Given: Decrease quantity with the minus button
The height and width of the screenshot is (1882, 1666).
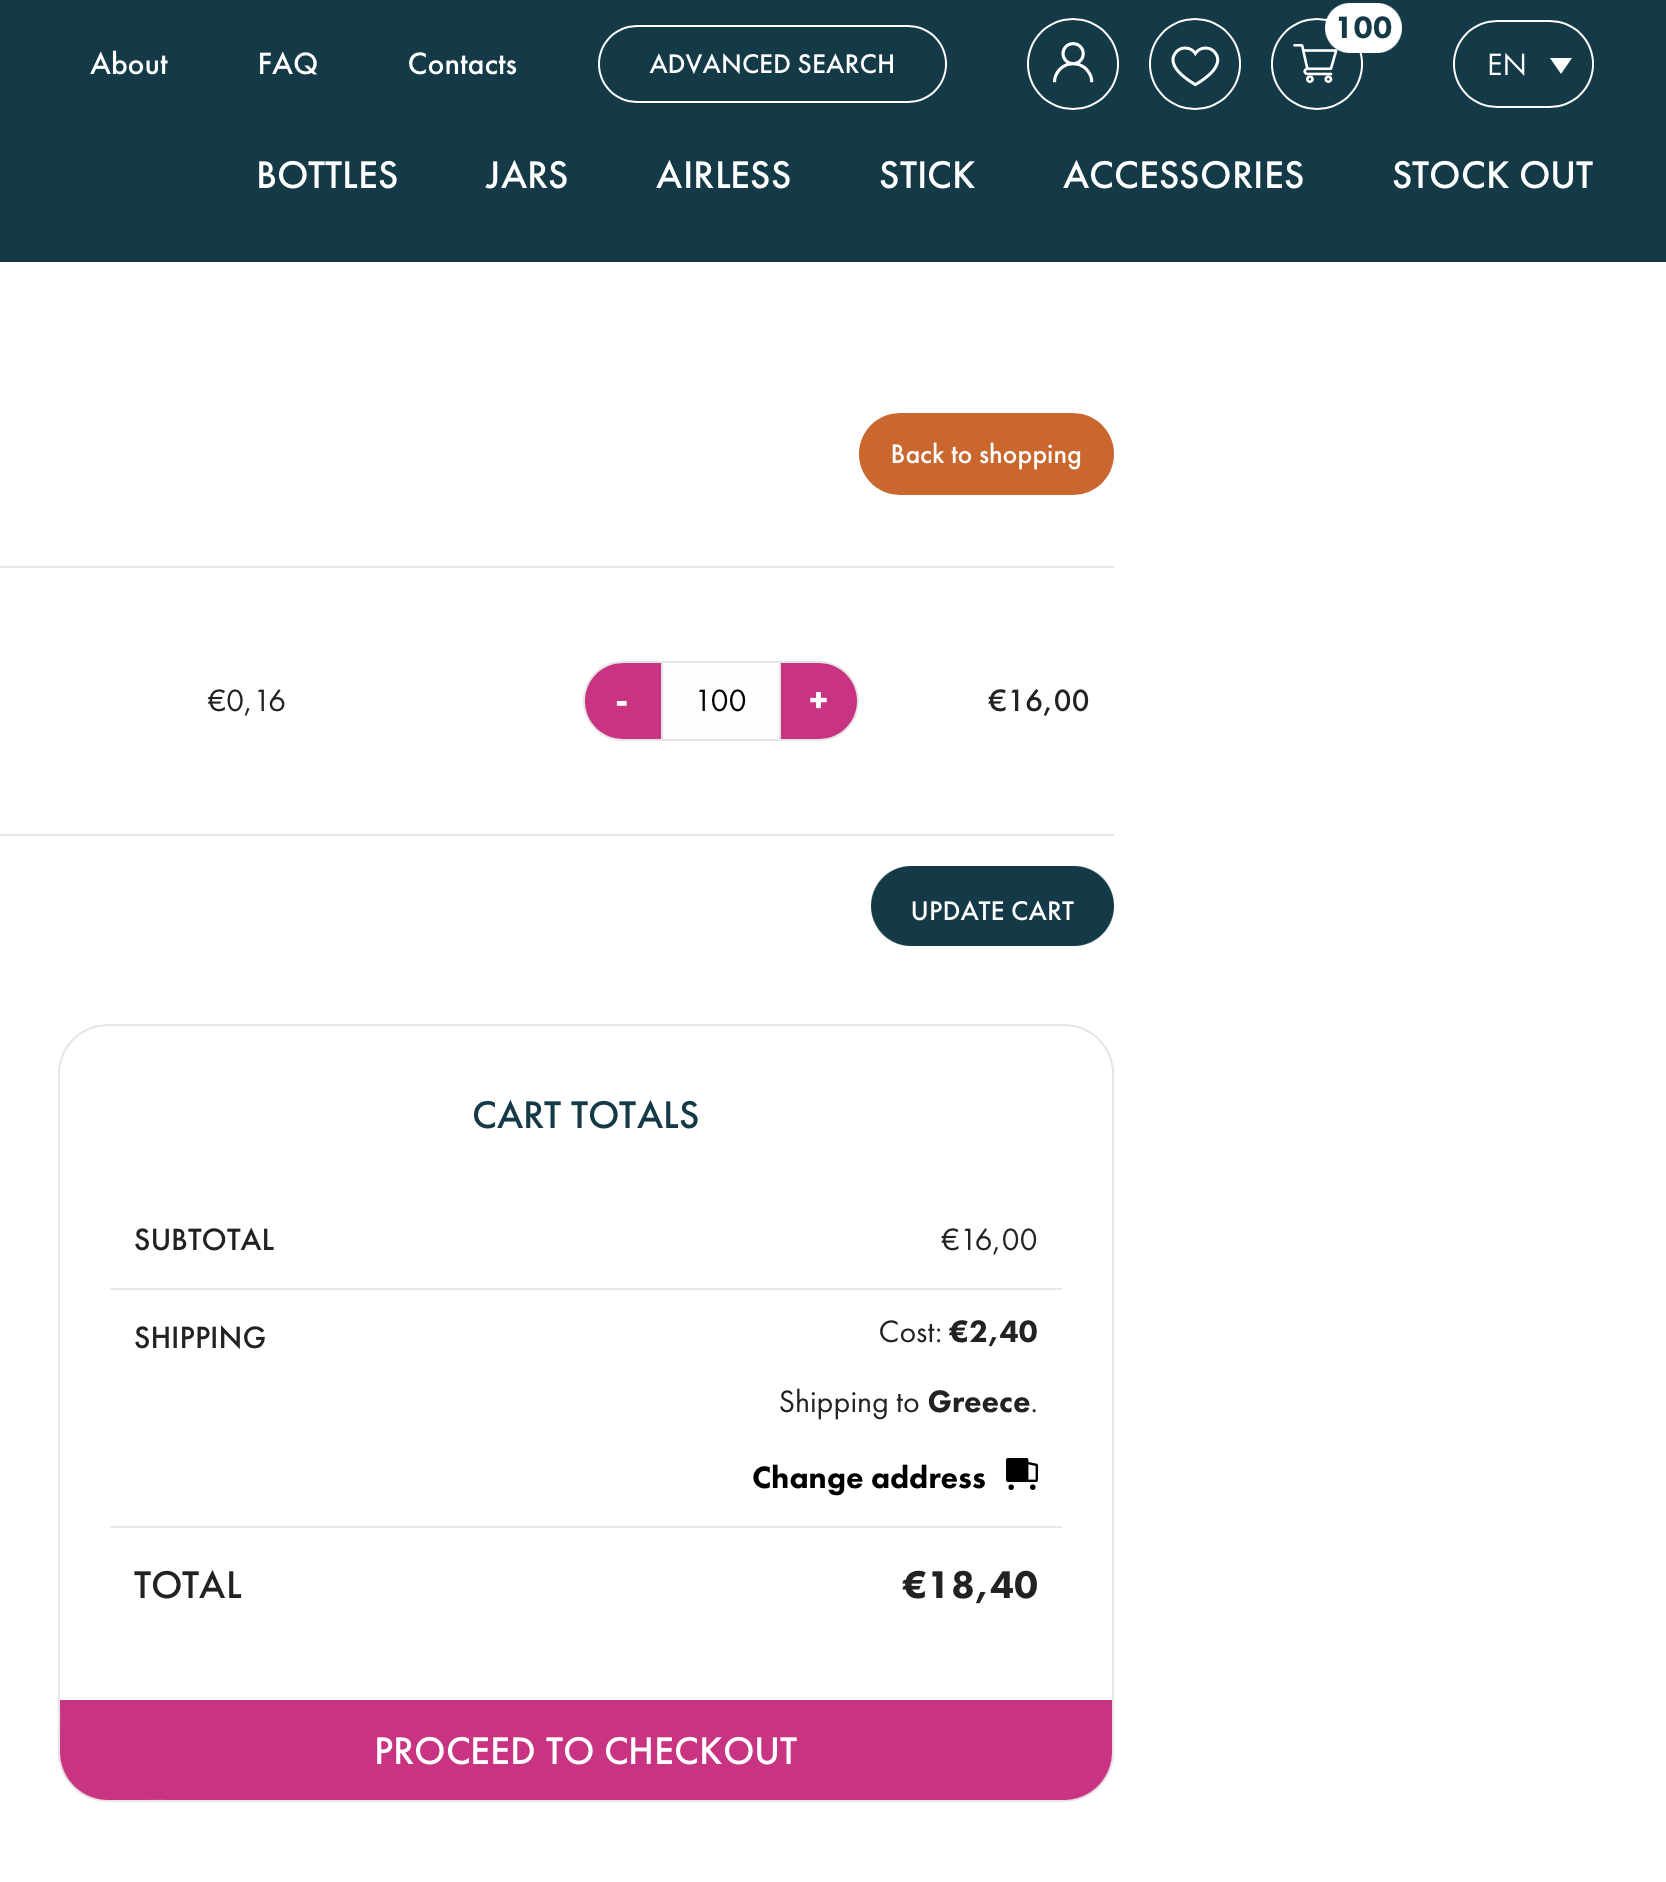Looking at the screenshot, I should 623,701.
